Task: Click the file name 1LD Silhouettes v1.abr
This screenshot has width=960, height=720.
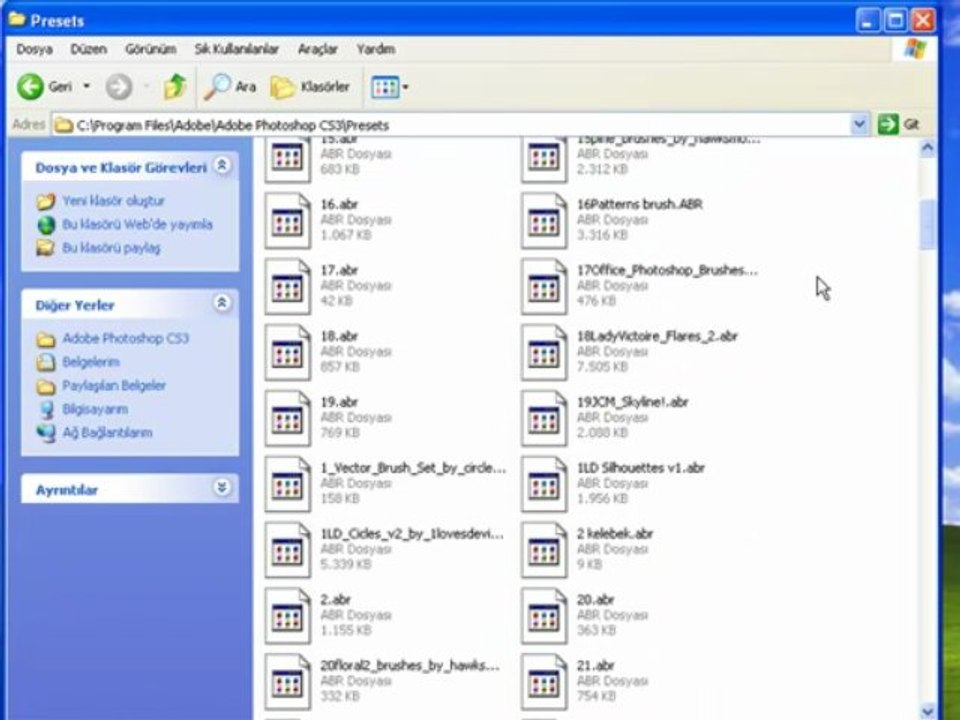Action: (640, 468)
